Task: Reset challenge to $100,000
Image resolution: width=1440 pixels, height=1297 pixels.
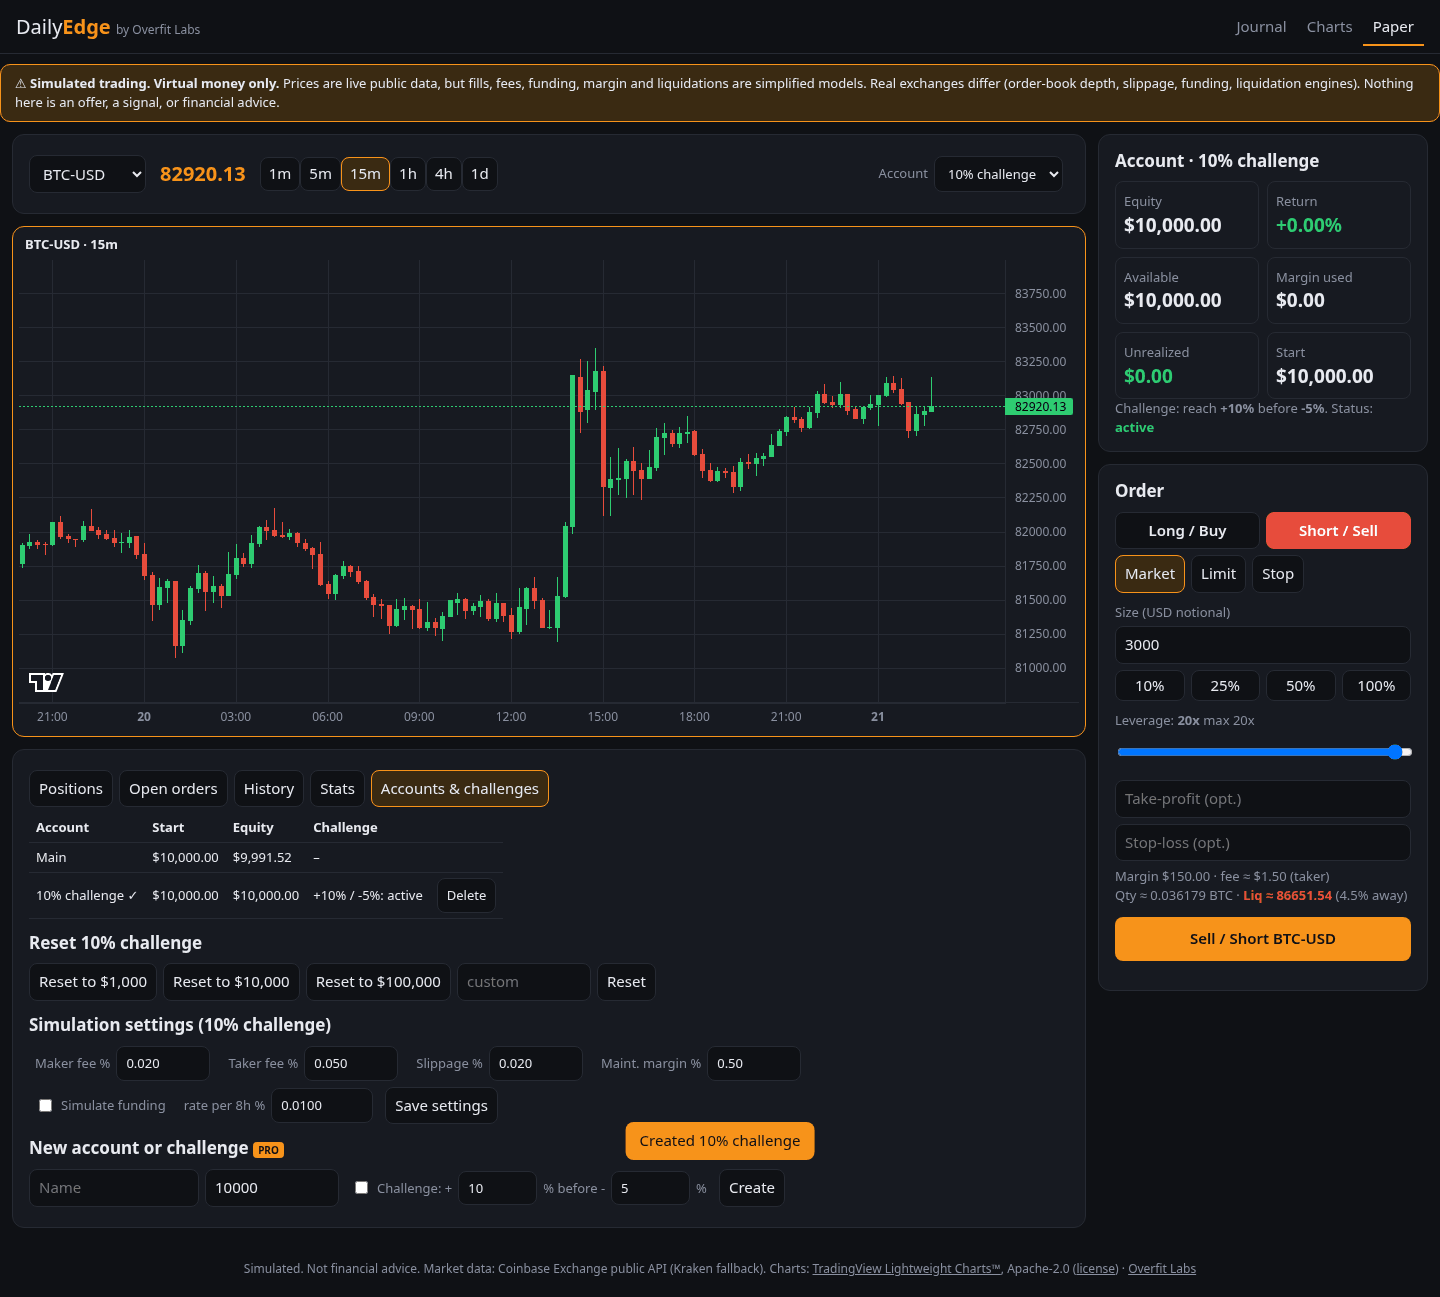Action: pyautogui.click(x=378, y=982)
